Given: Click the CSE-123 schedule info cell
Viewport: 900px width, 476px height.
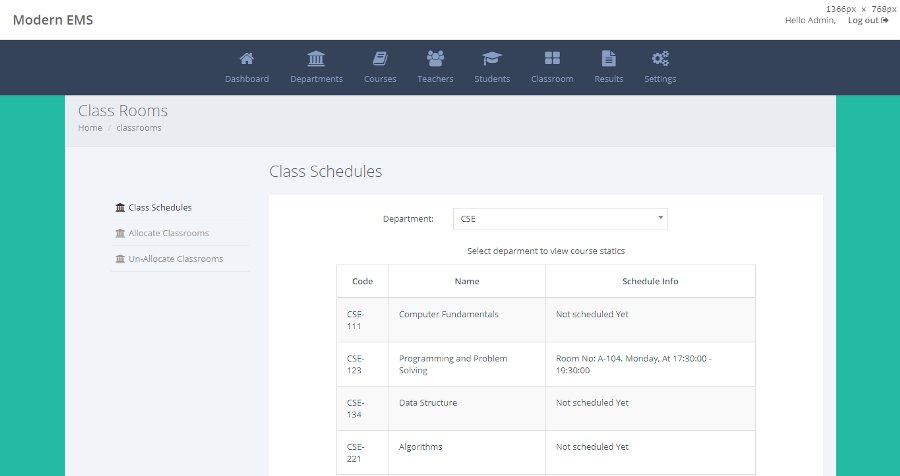Looking at the screenshot, I should (x=650, y=365).
